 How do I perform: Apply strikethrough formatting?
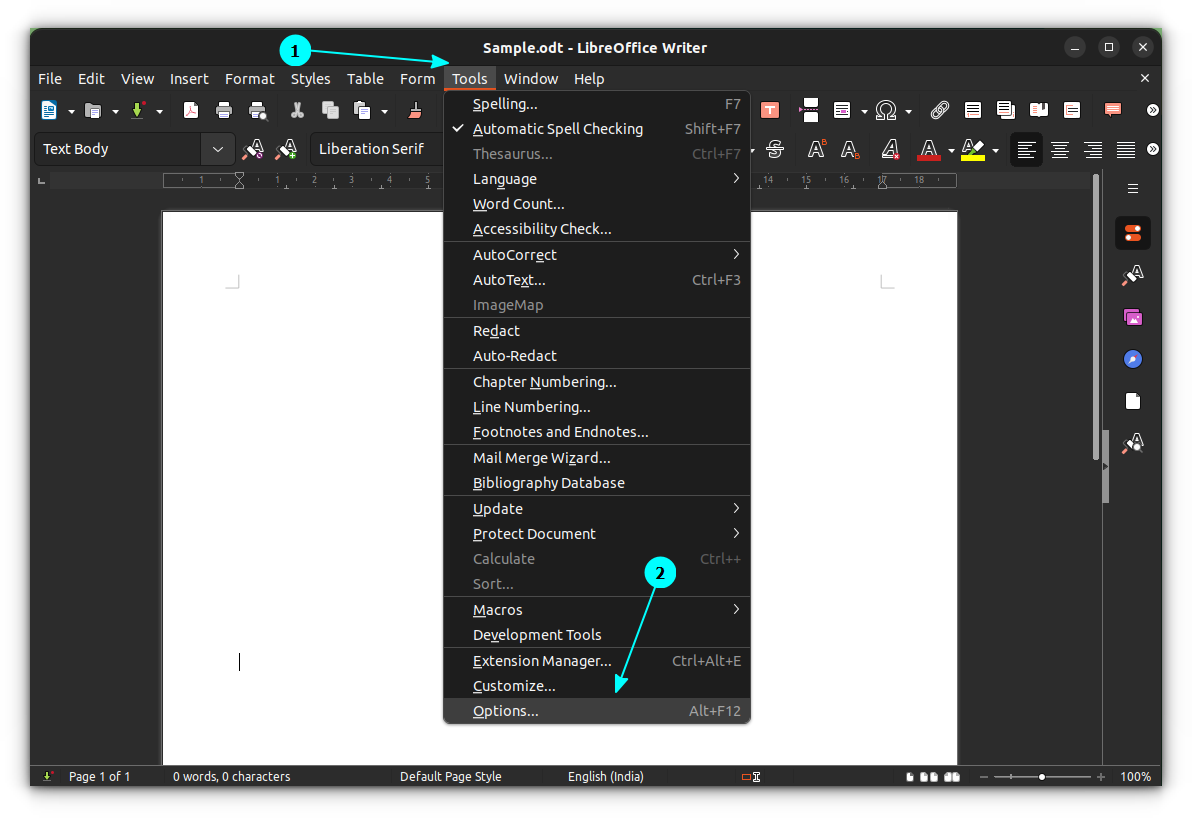[x=776, y=148]
